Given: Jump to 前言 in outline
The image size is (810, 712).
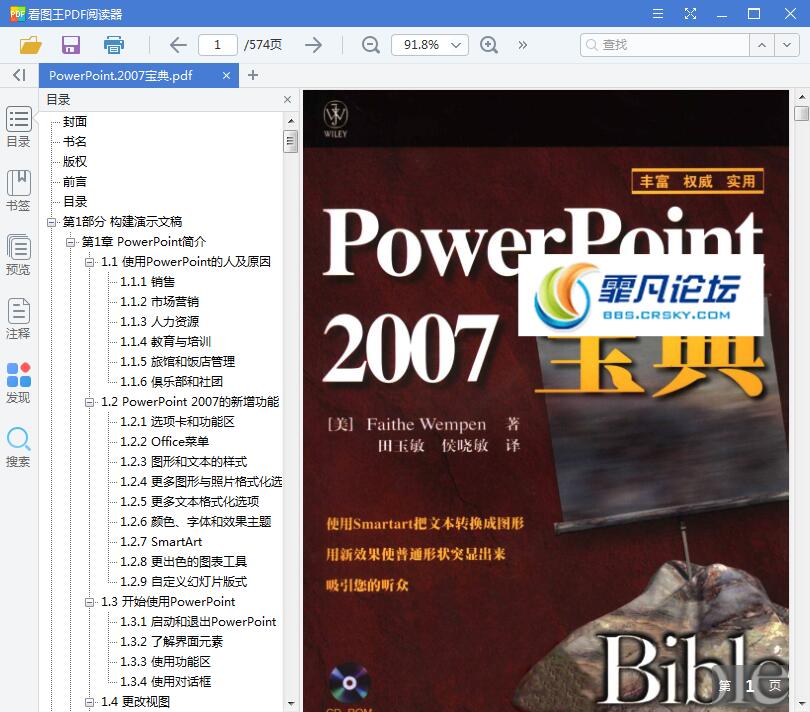Looking at the screenshot, I should tap(75, 182).
